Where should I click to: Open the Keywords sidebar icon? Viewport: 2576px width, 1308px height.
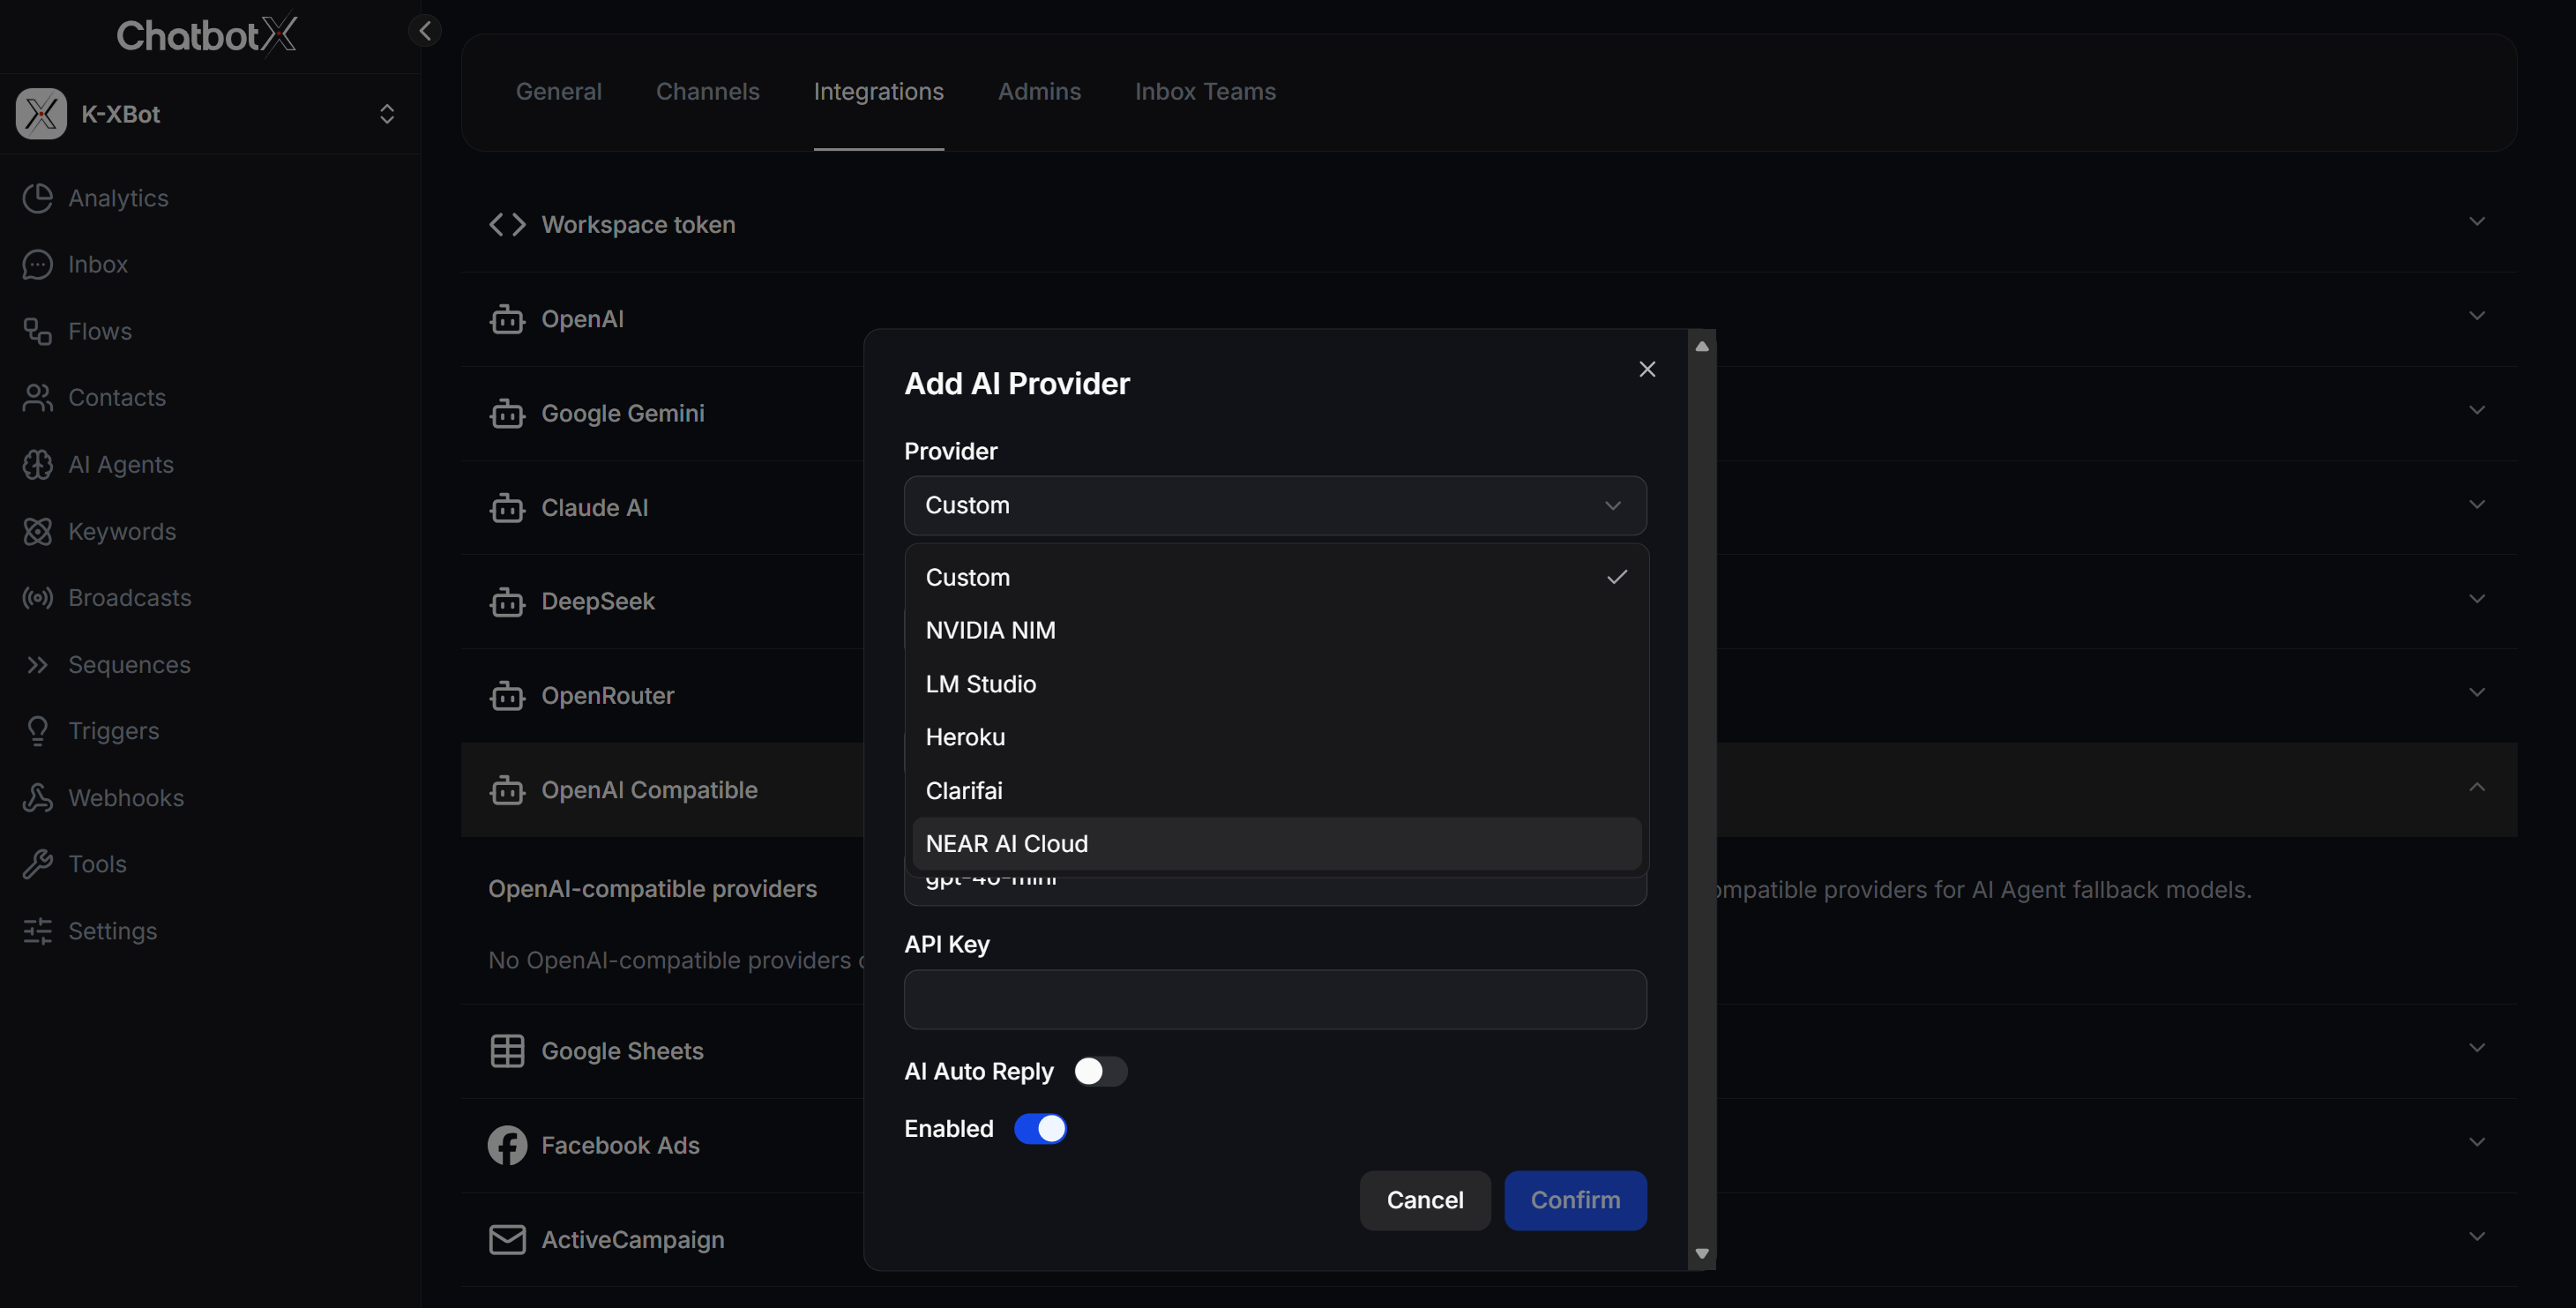(37, 531)
